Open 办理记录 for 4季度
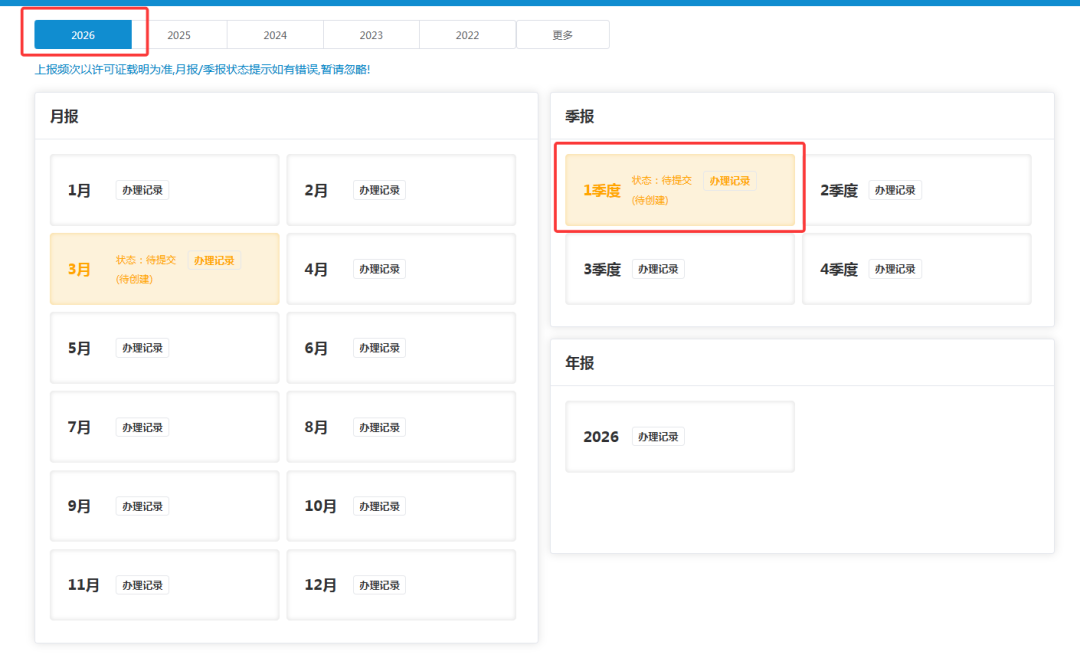This screenshot has height=655, width=1080. (x=895, y=269)
